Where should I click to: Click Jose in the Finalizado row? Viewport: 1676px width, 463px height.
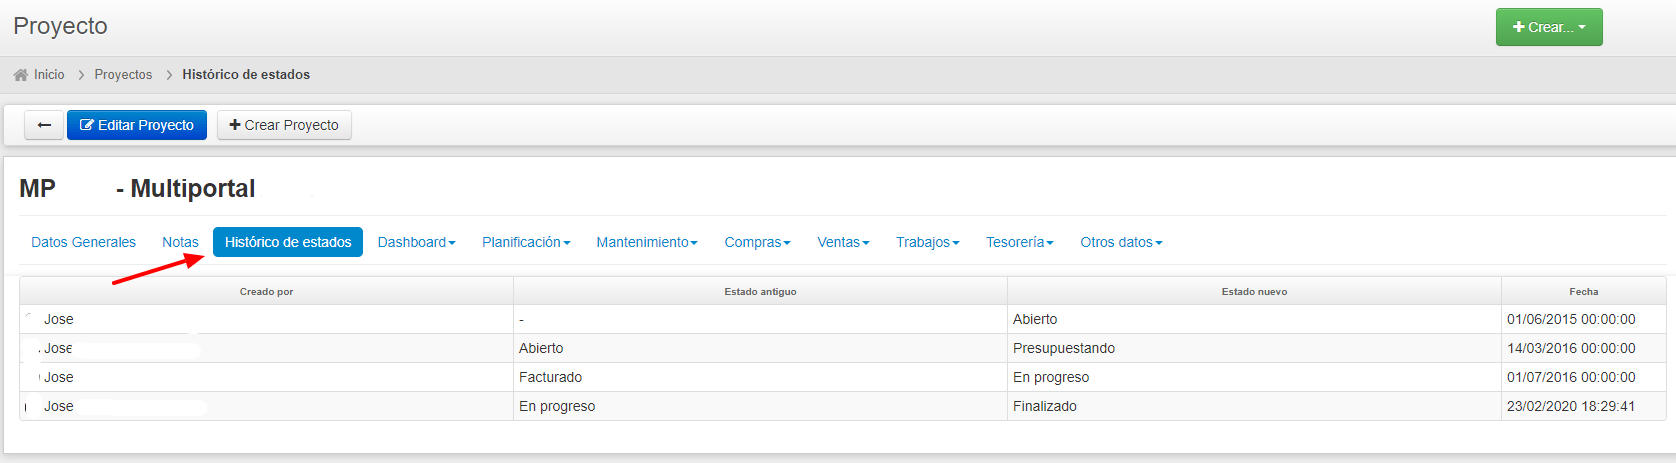click(x=59, y=406)
